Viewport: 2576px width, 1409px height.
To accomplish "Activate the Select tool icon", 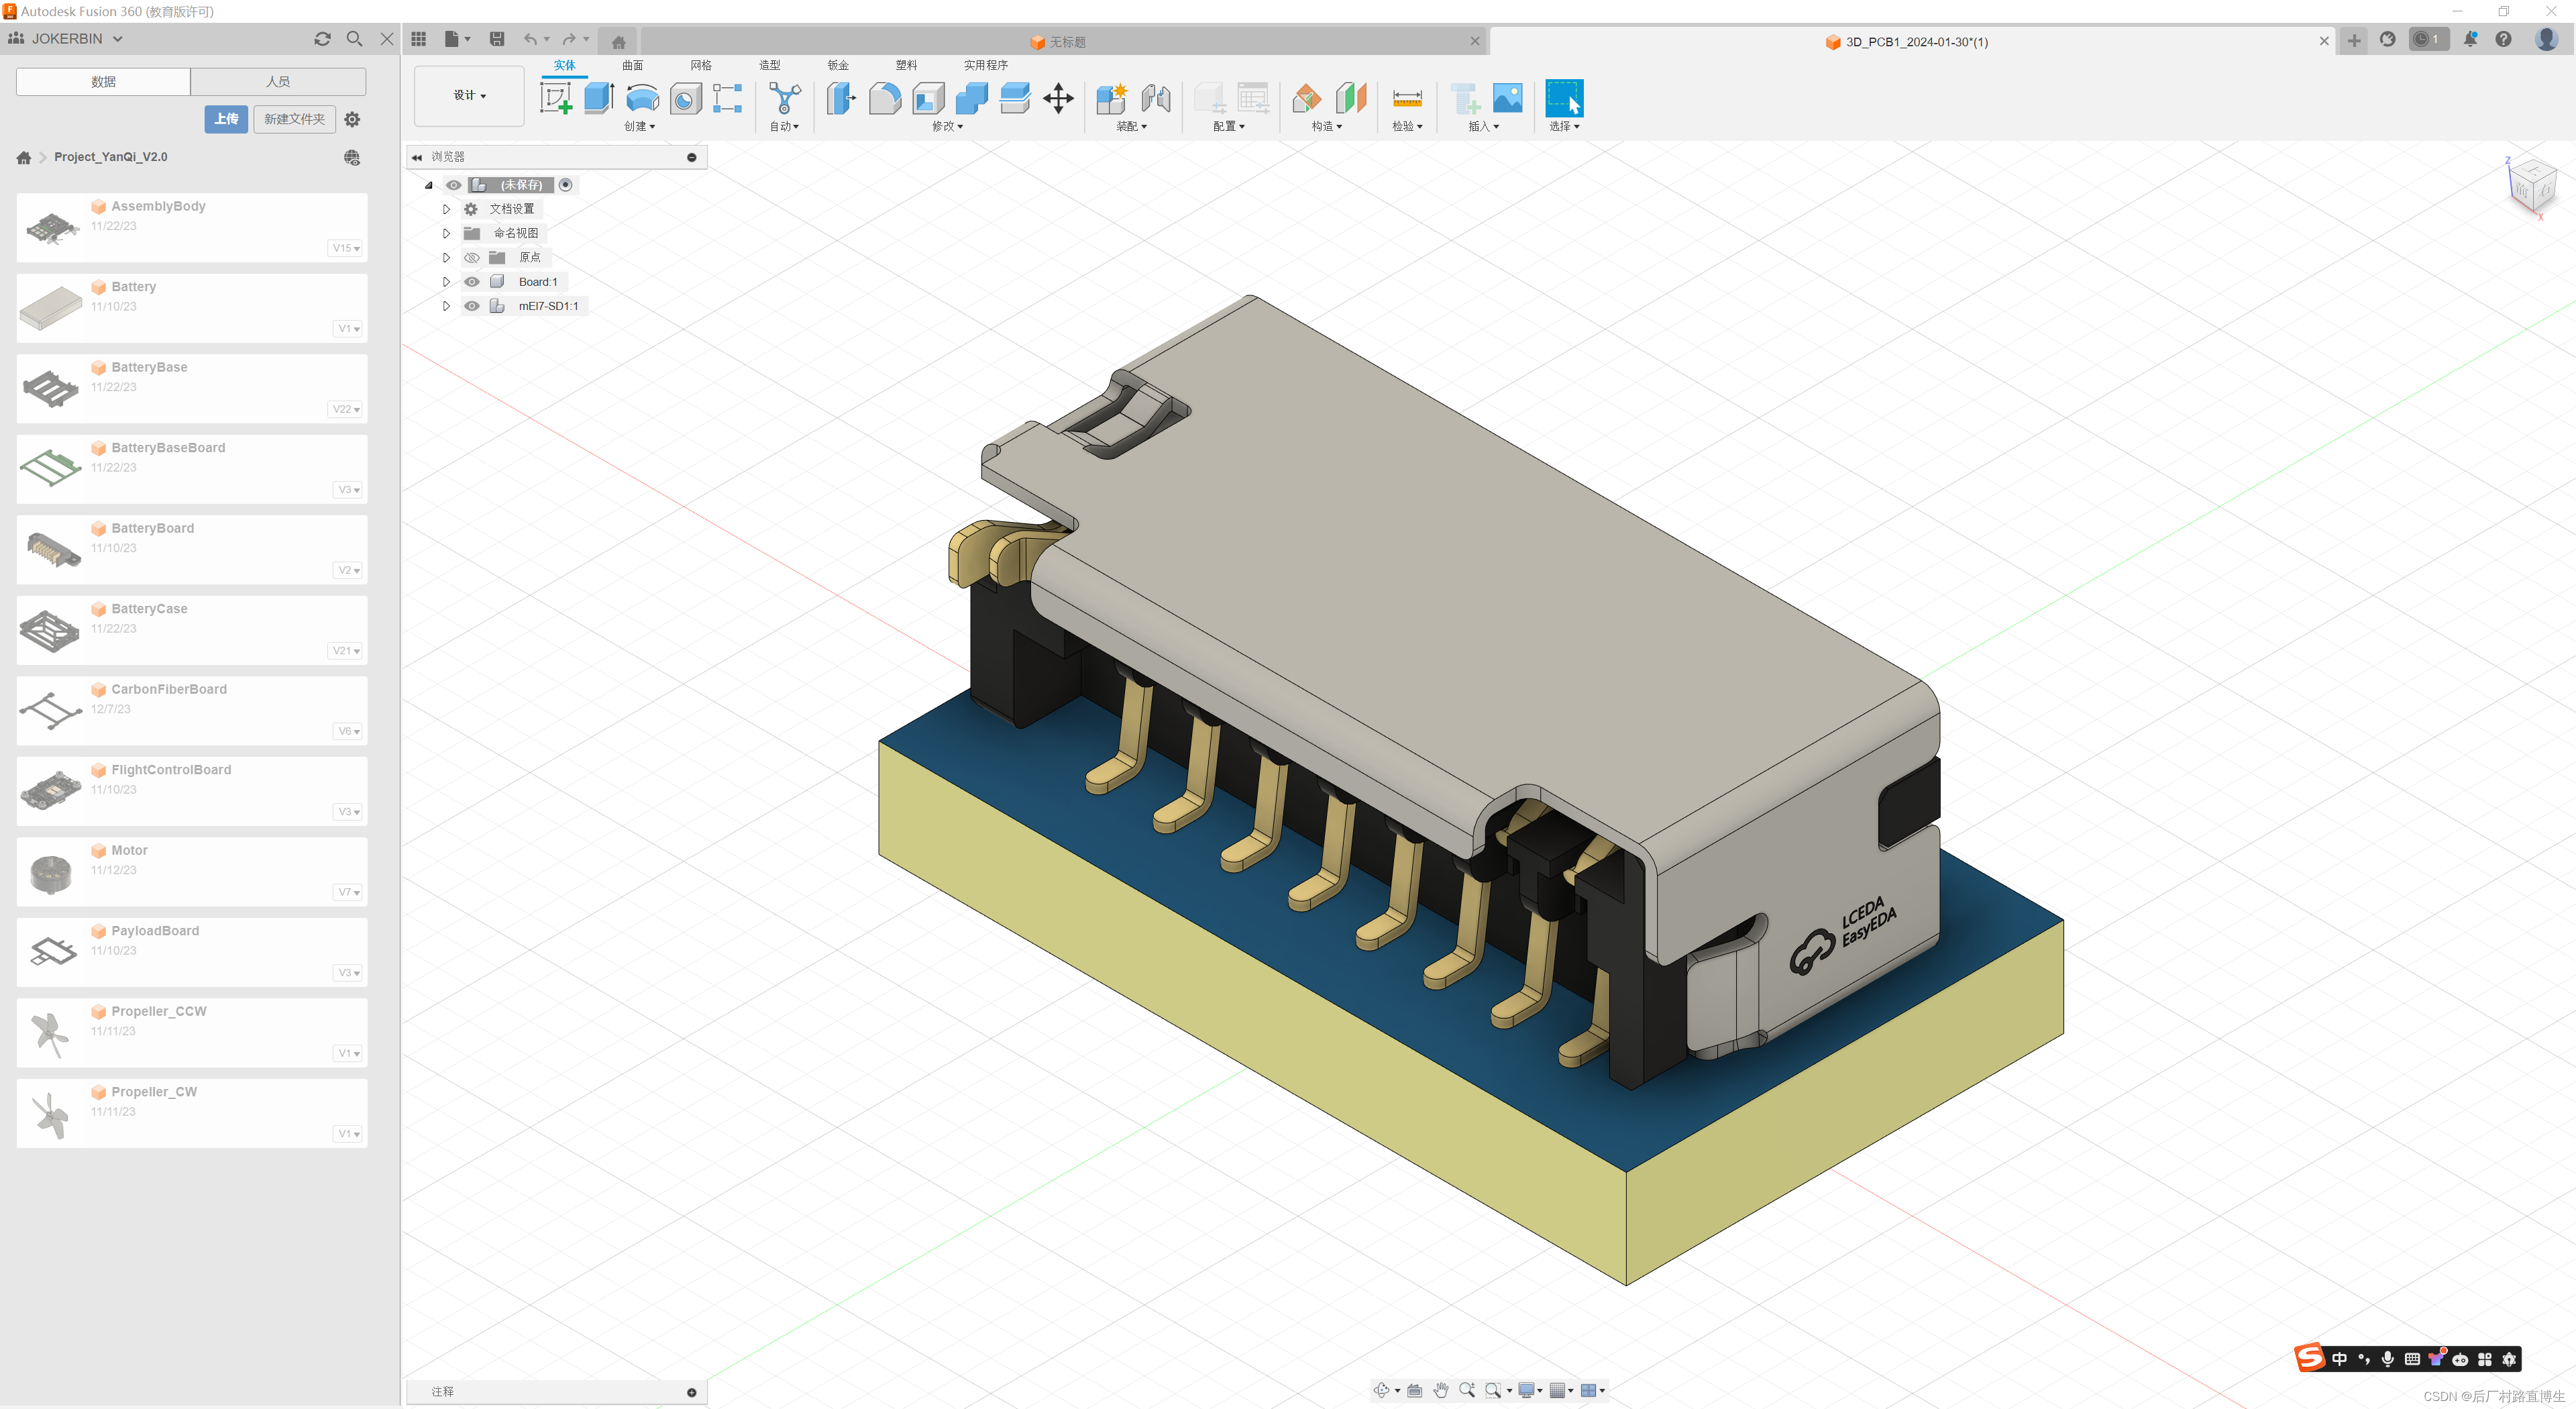I will click(x=1564, y=98).
